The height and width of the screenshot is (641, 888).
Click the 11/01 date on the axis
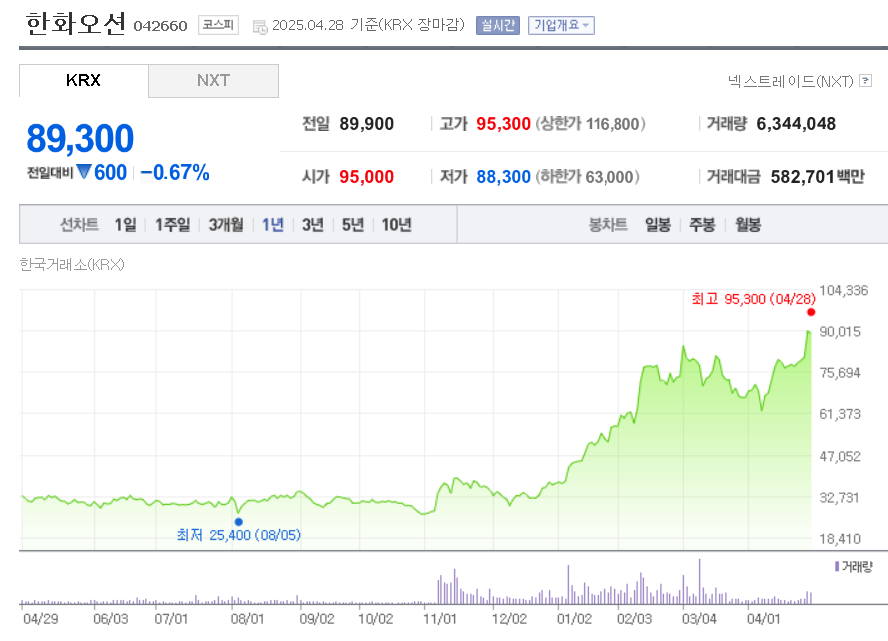[x=439, y=619]
